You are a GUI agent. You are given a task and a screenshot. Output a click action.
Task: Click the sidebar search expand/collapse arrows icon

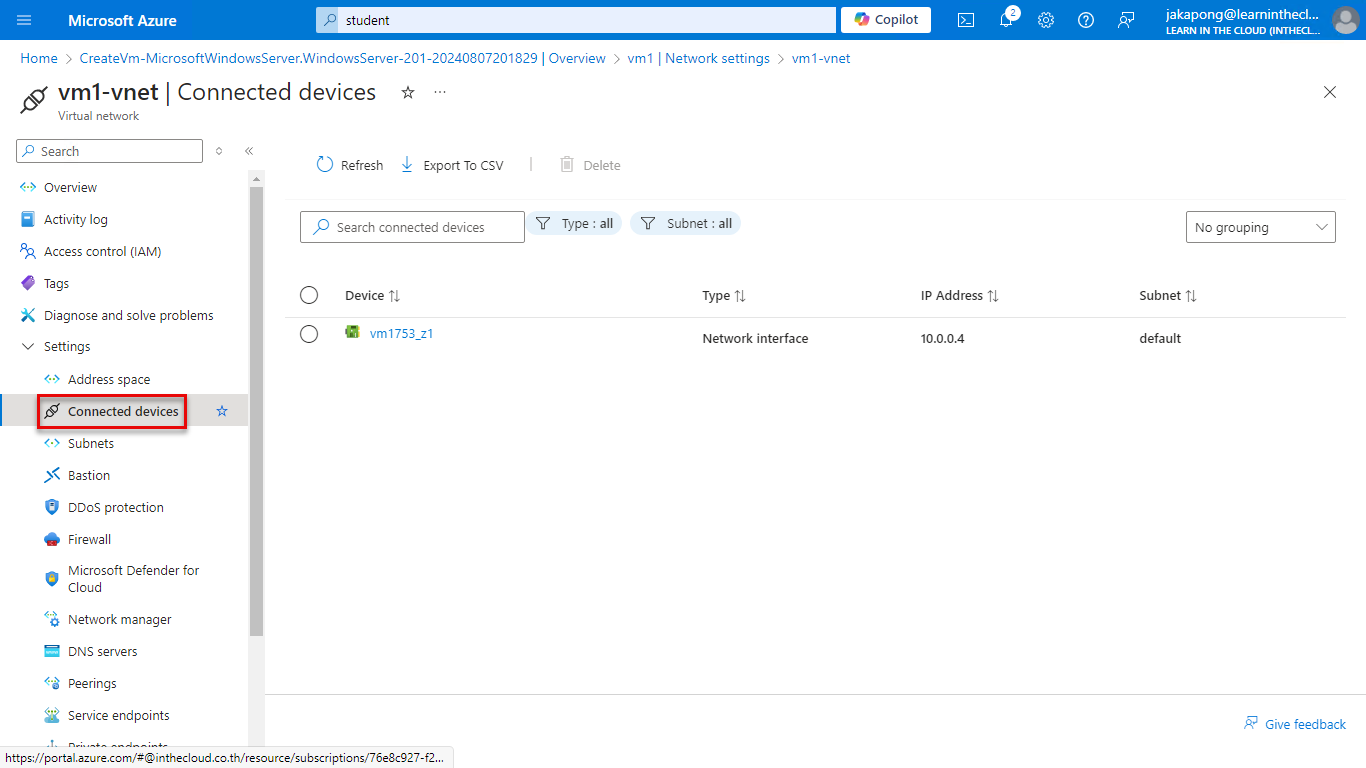[219, 151]
